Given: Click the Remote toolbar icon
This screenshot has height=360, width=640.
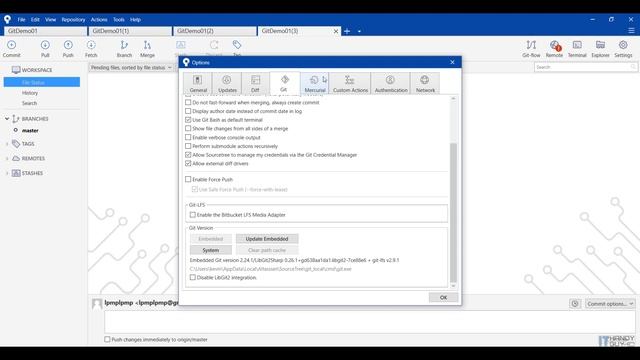Looking at the screenshot, I should pos(554,49).
